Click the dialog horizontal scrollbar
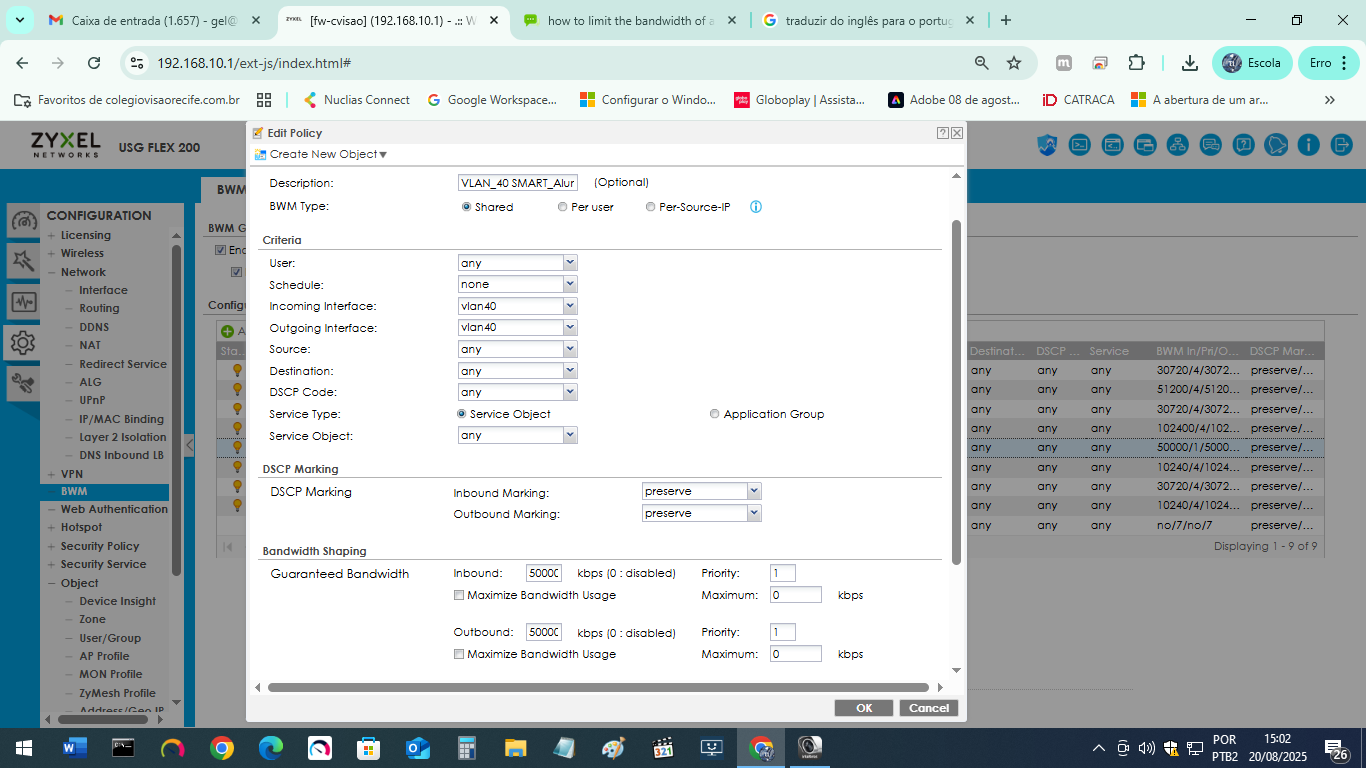1366x768 pixels. [598, 687]
